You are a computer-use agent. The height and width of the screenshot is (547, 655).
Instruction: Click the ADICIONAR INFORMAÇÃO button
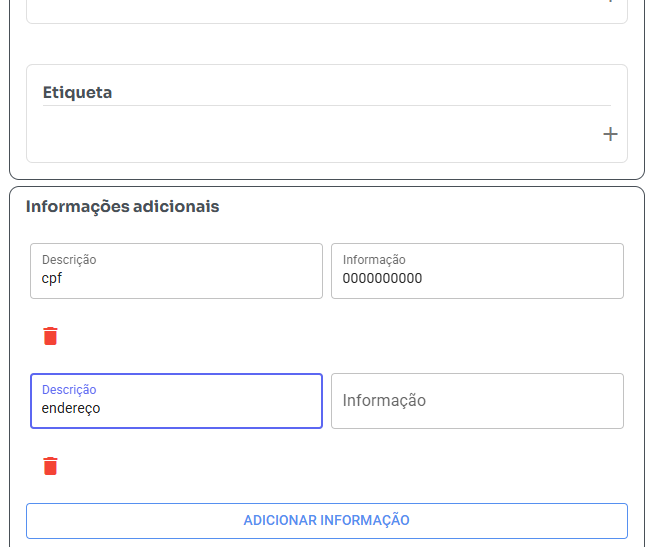tap(326, 520)
